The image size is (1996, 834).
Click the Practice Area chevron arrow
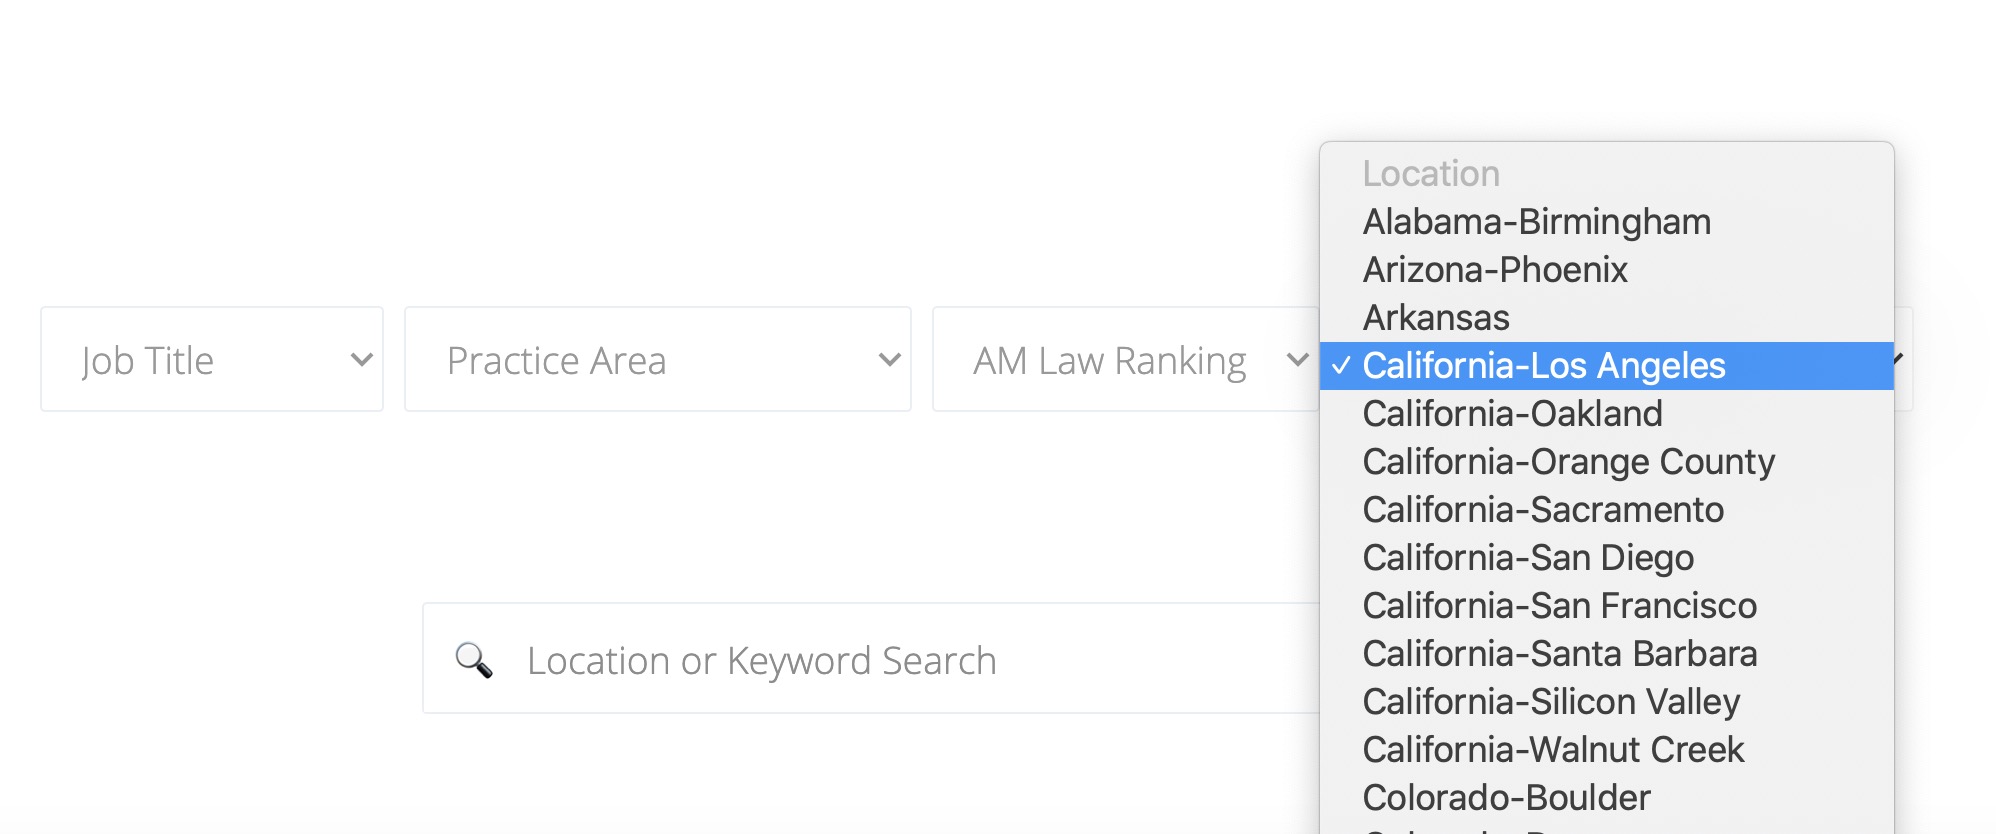pos(889,360)
